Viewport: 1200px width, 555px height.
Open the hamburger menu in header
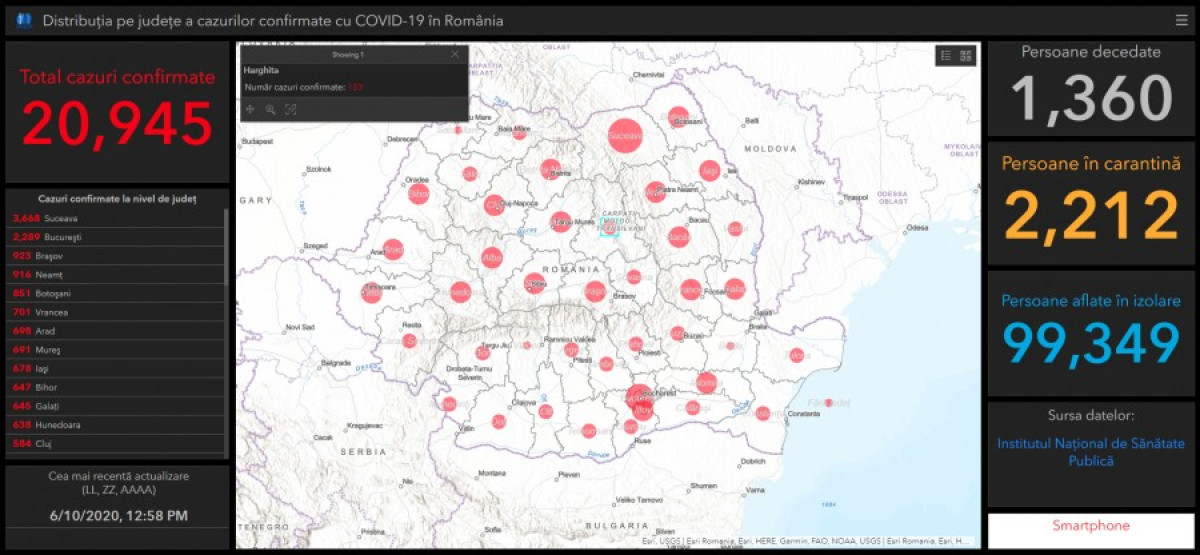[1182, 20]
